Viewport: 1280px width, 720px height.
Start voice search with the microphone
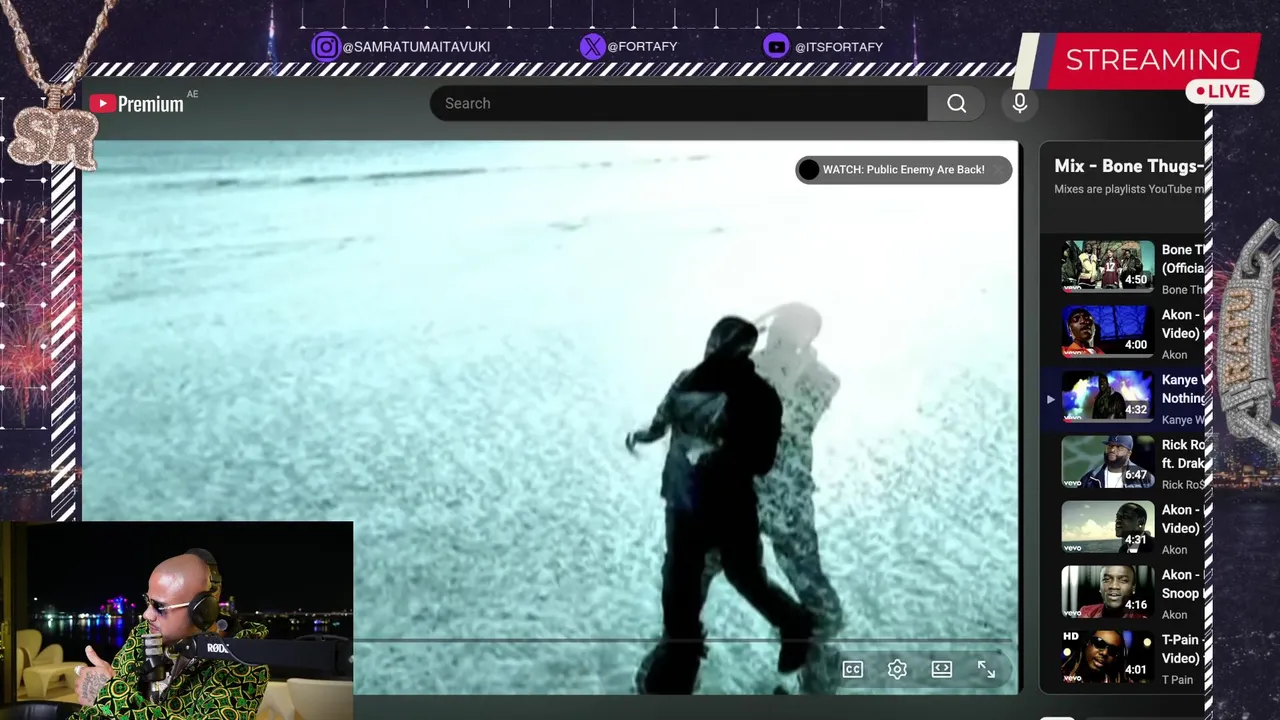(1020, 103)
